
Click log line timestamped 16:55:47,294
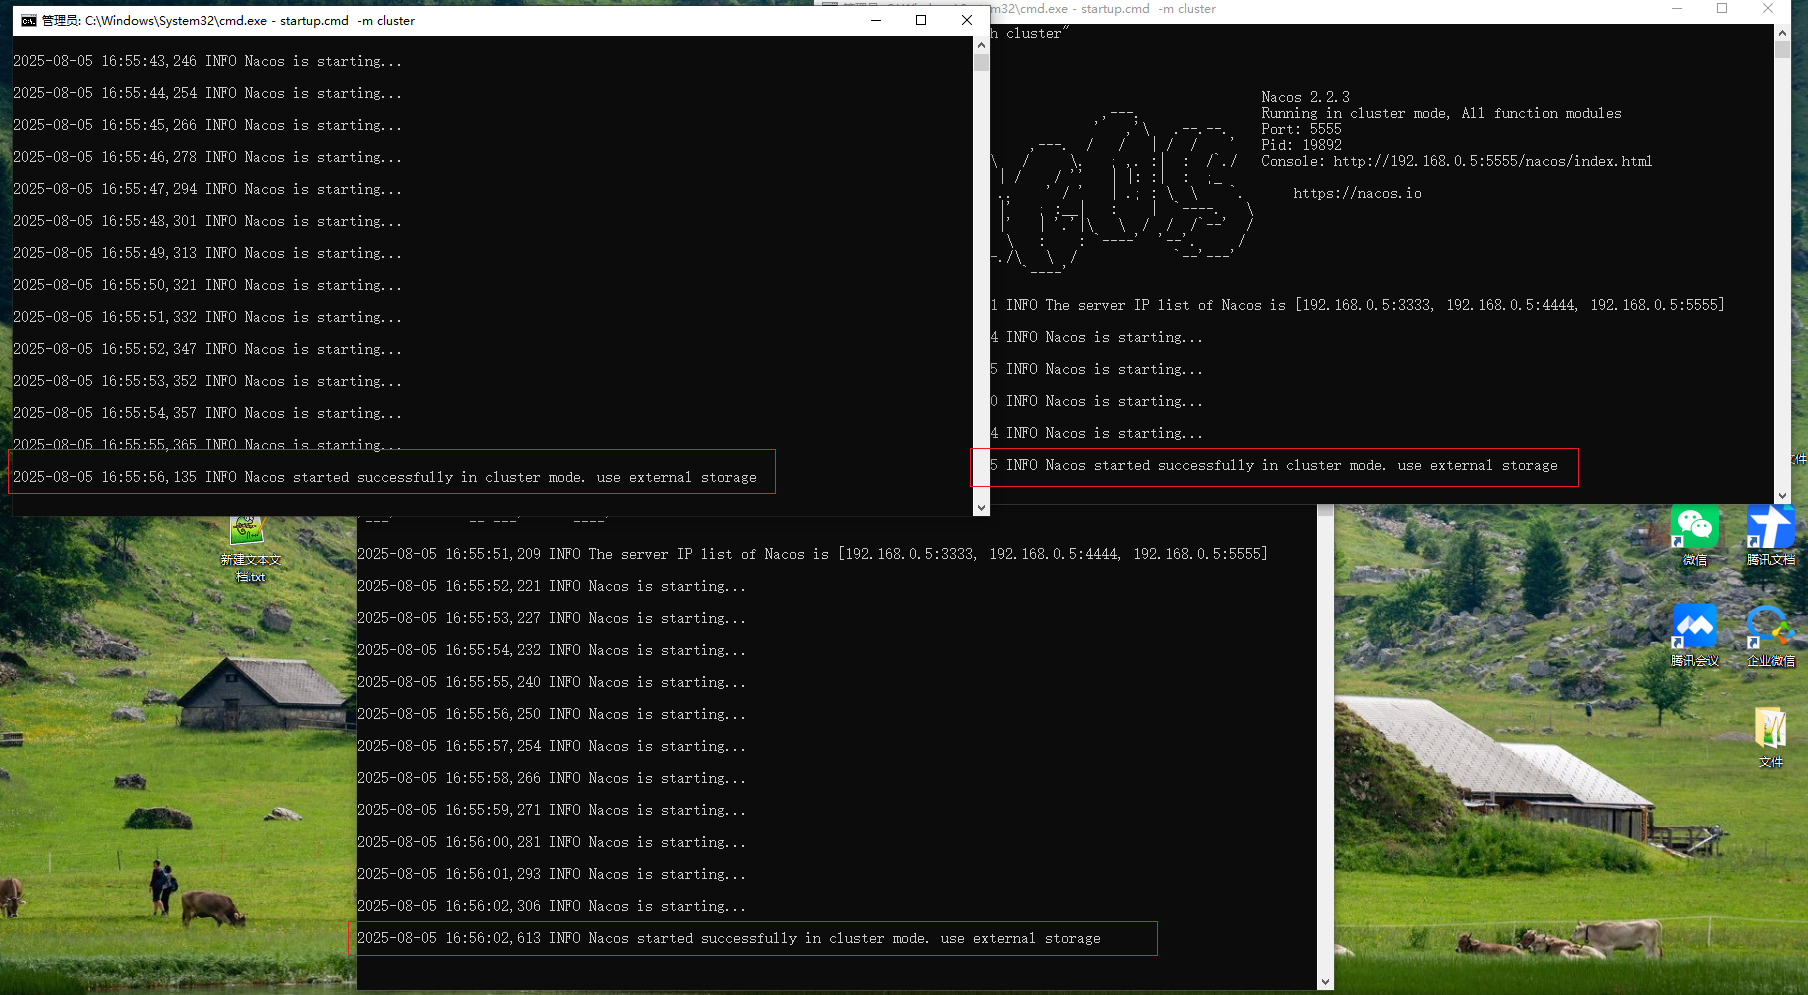[207, 189]
